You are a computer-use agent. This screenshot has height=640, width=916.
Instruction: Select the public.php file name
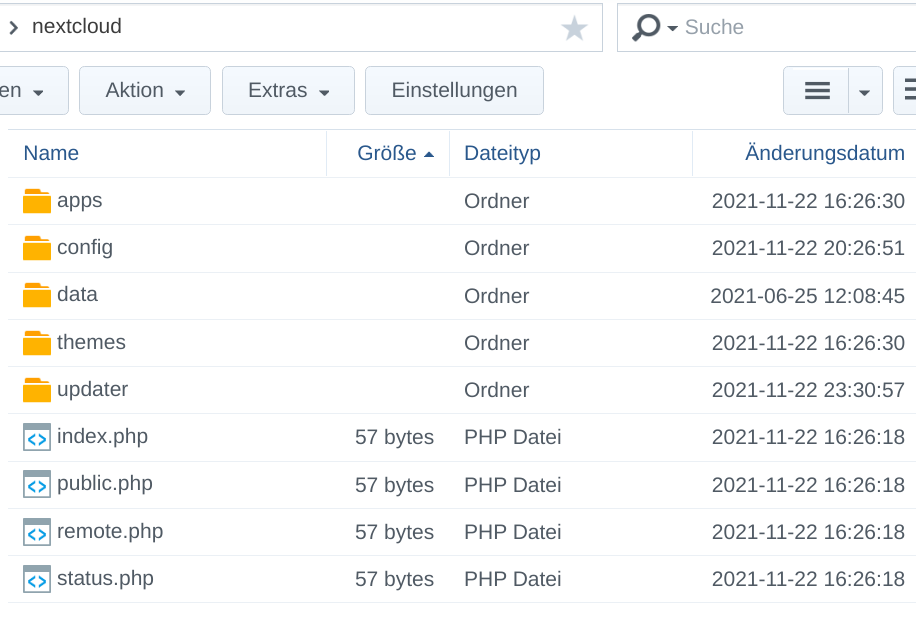point(105,484)
